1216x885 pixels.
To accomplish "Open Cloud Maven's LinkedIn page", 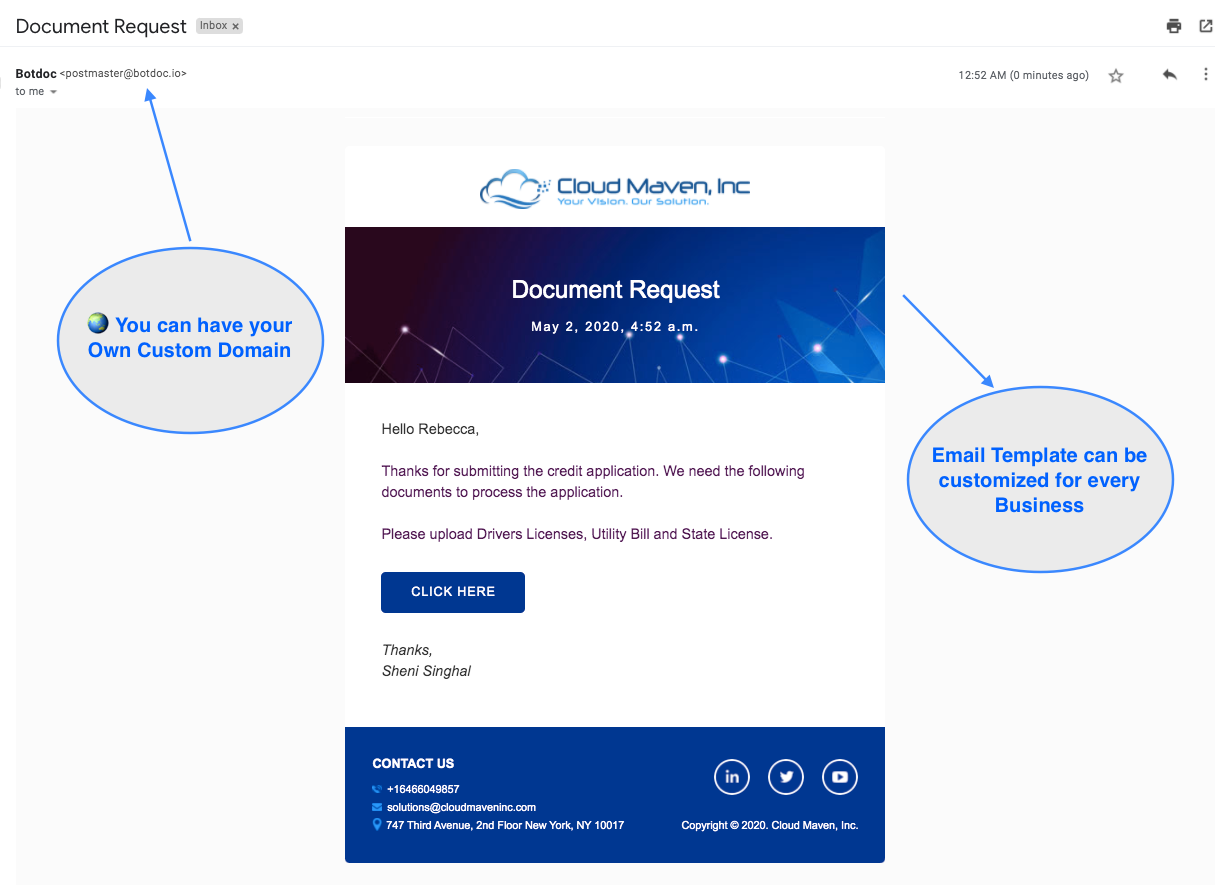I will (x=731, y=776).
